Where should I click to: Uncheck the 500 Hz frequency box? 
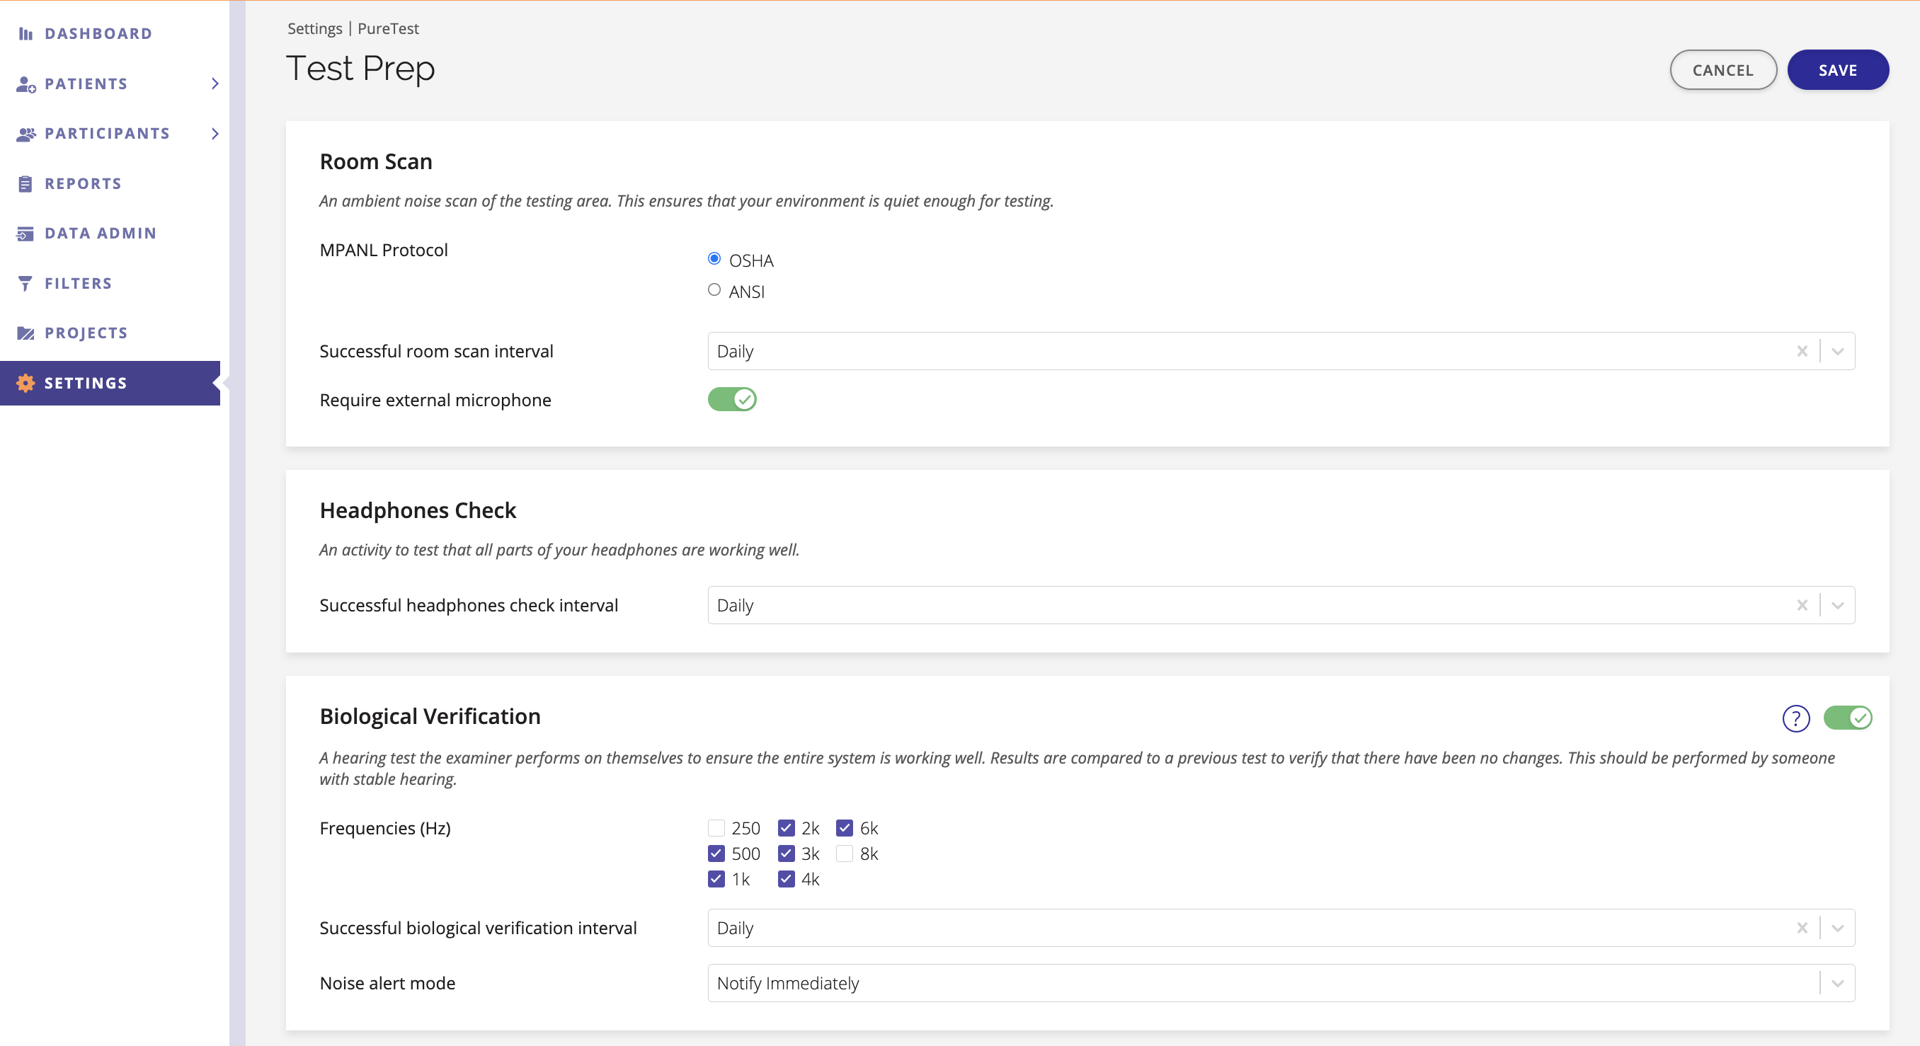click(x=716, y=854)
